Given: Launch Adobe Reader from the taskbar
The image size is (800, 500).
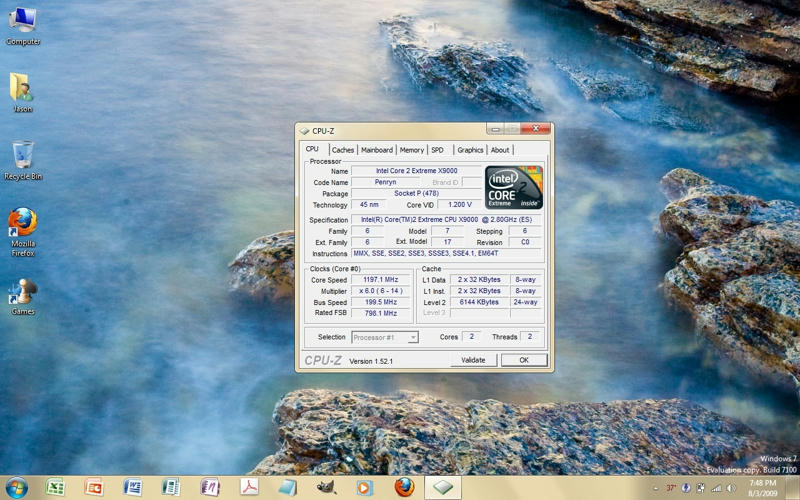Looking at the screenshot, I should (x=248, y=487).
